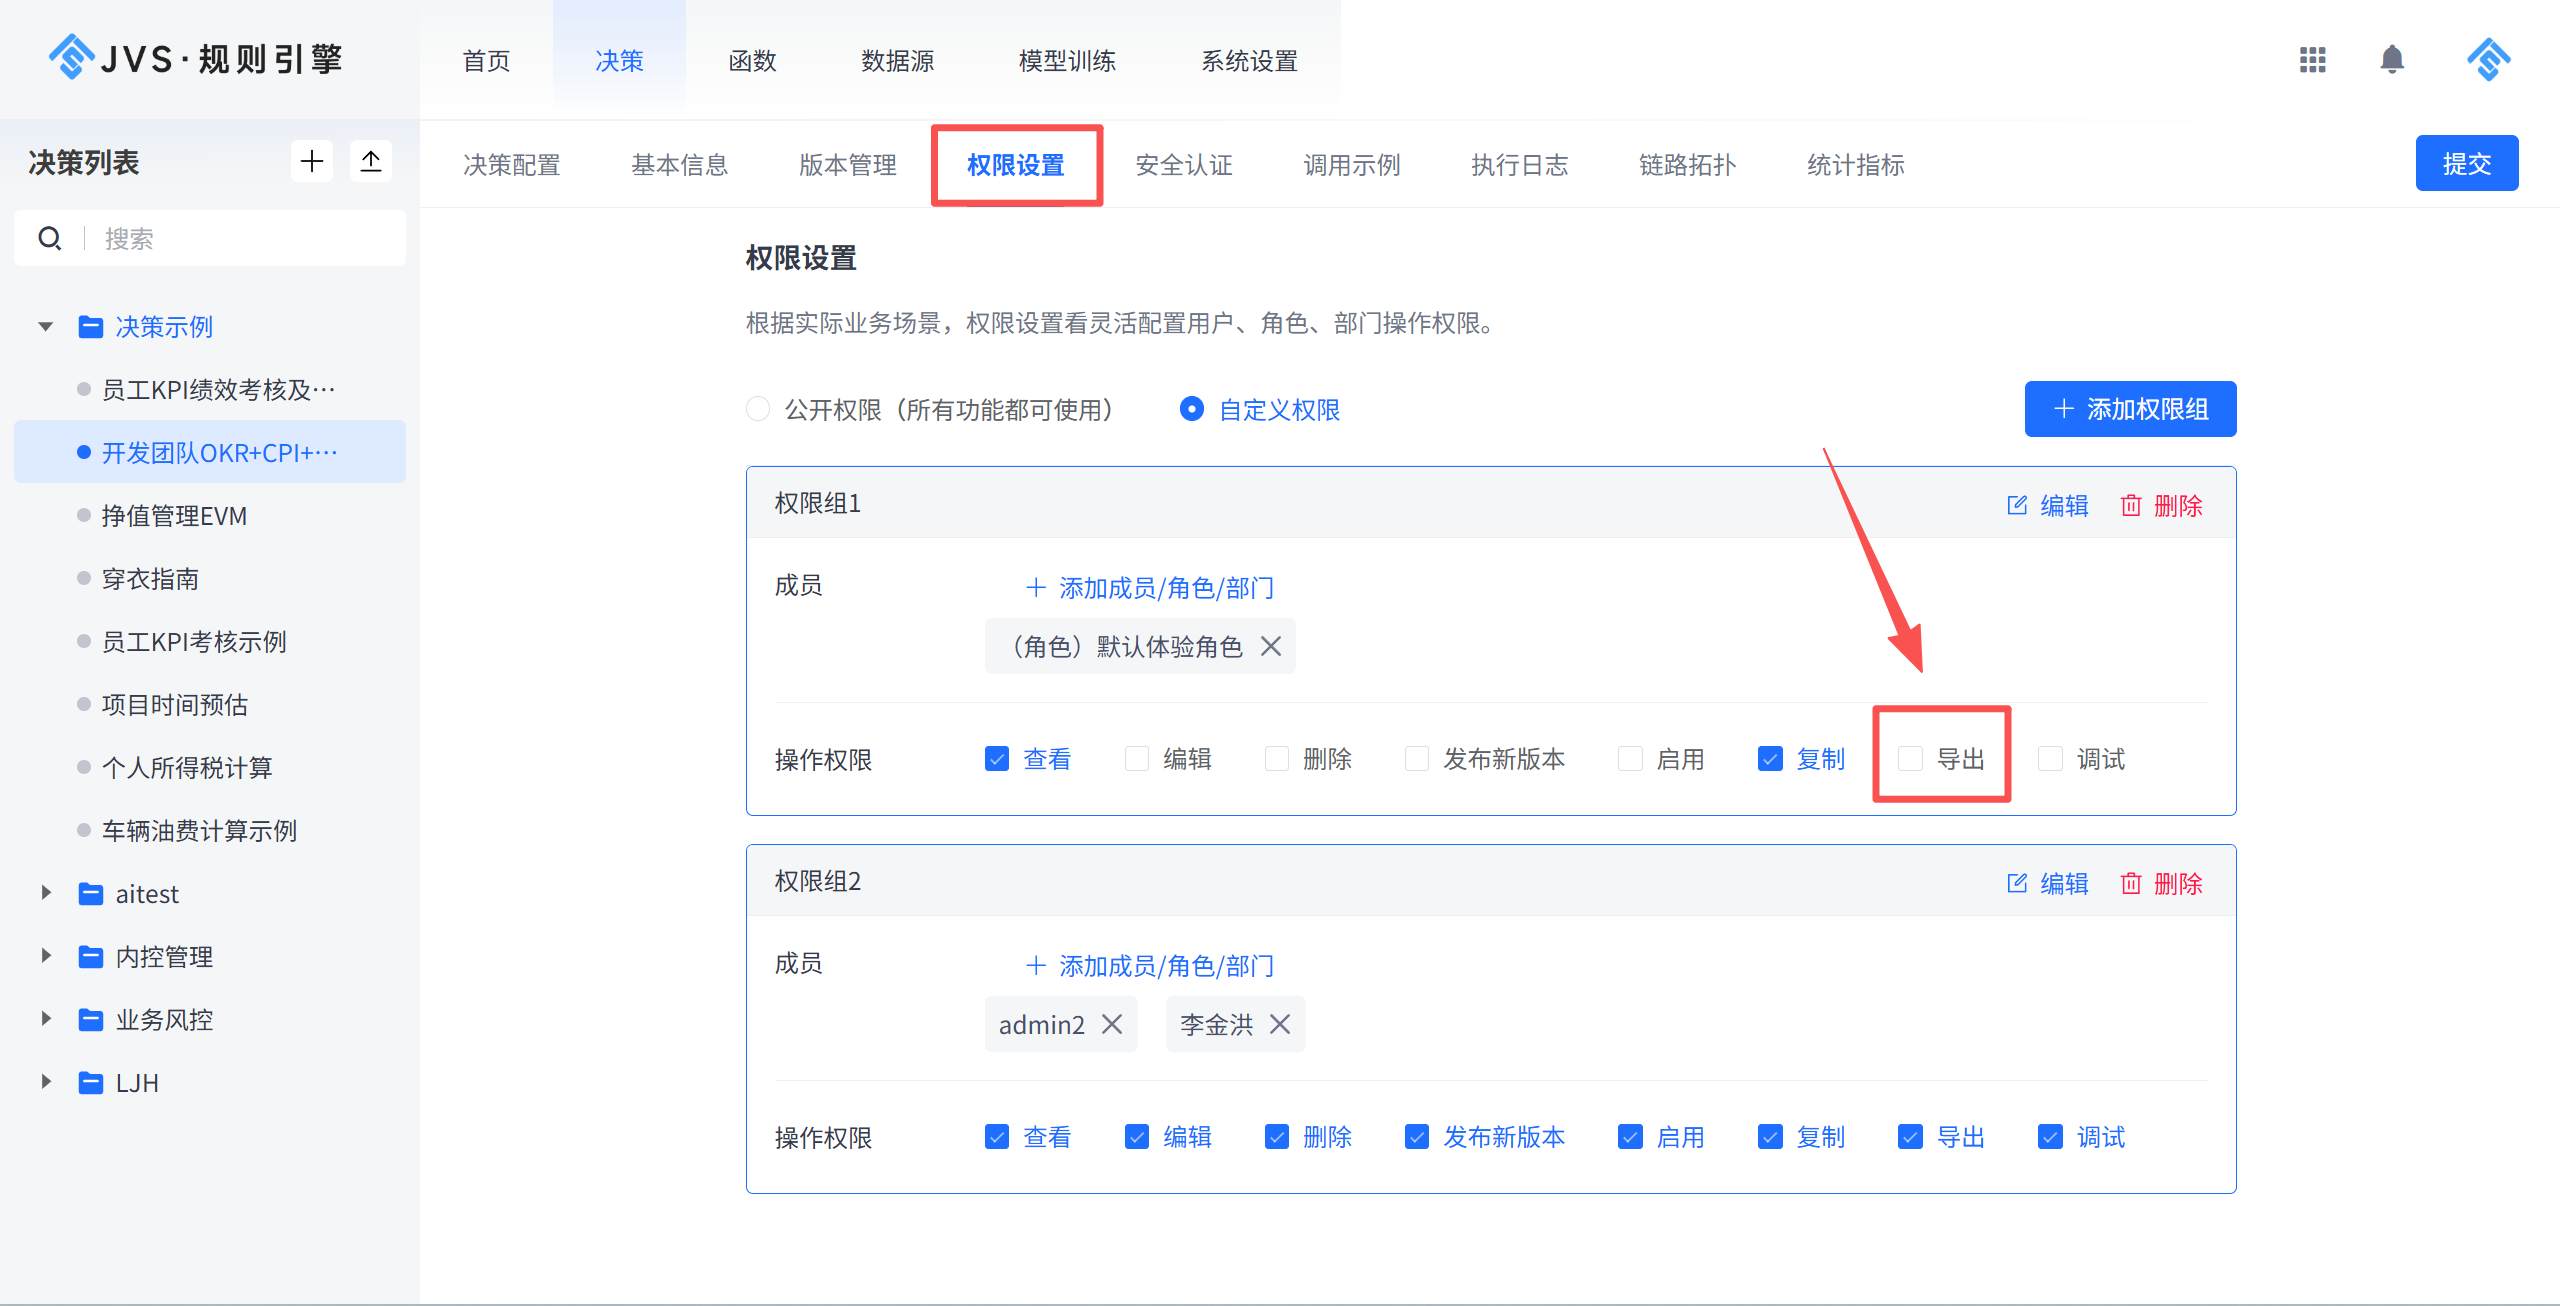
Task: Uncheck 复制 in 权限组1
Action: (x=1770, y=759)
